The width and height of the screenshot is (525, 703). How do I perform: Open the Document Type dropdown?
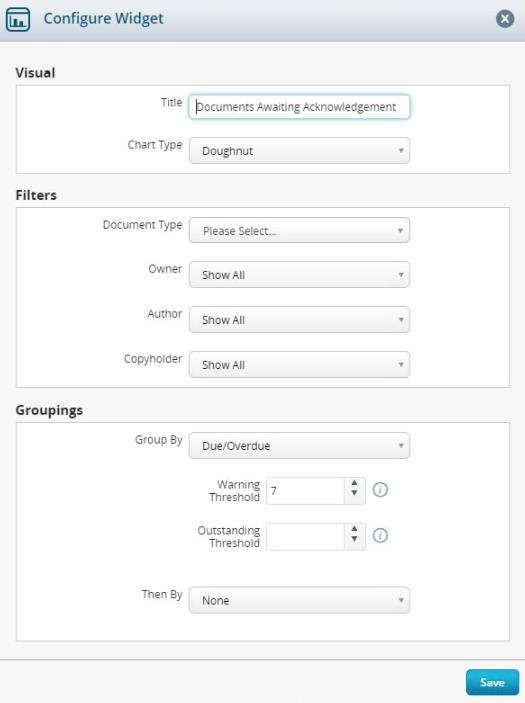(x=299, y=230)
